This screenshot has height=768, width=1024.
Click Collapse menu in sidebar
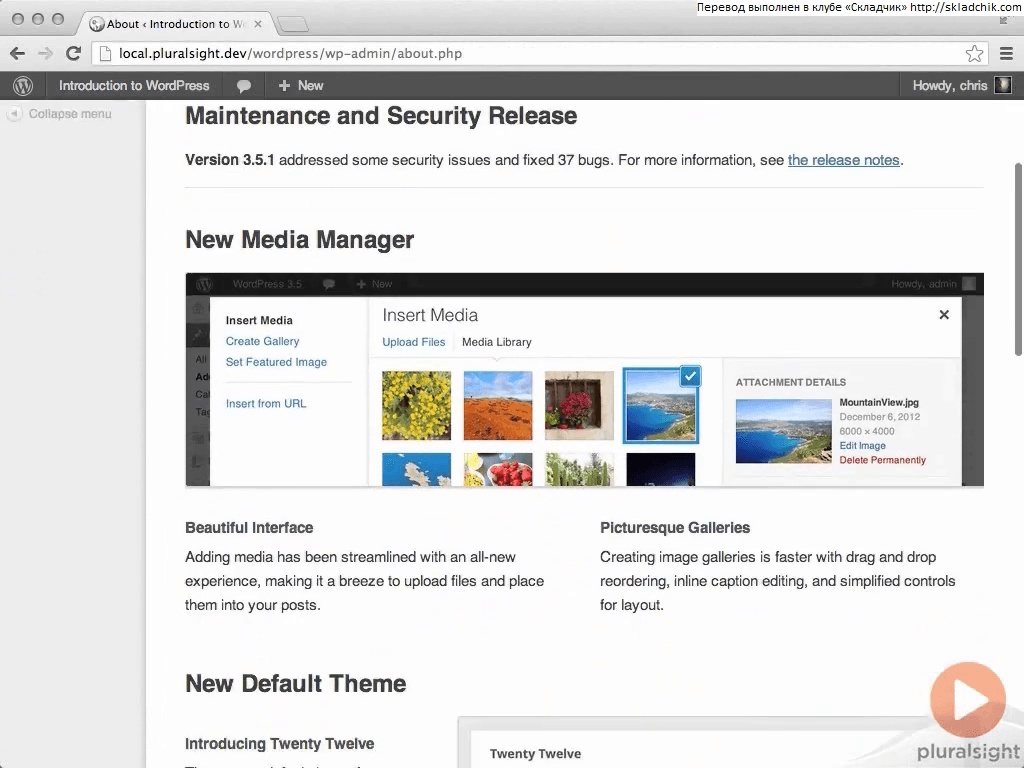[x=59, y=114]
